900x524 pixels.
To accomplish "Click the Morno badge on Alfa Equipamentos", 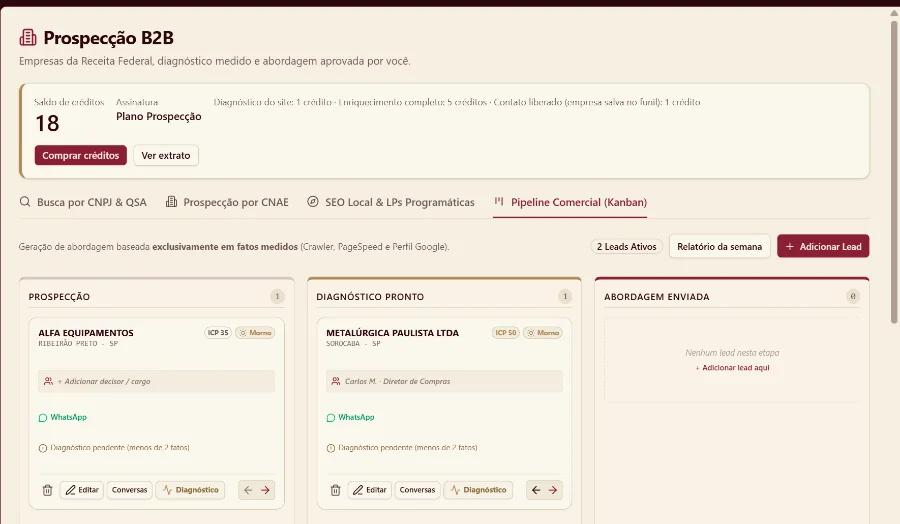I will point(255,333).
